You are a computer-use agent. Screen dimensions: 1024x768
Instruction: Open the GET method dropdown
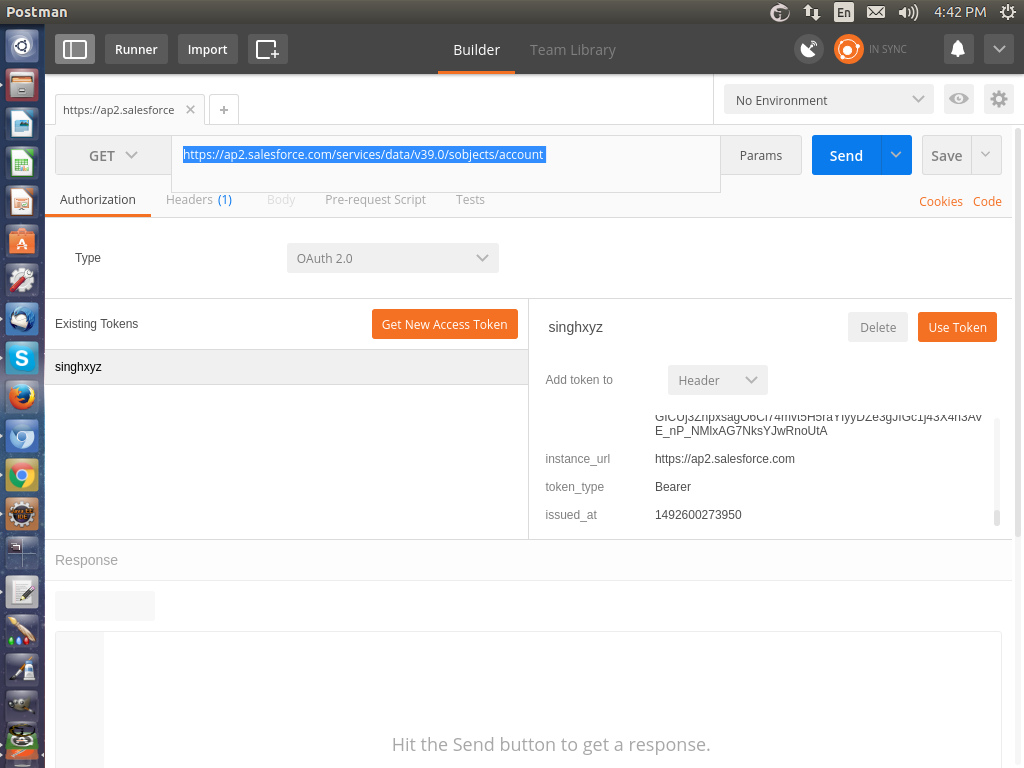click(x=113, y=155)
